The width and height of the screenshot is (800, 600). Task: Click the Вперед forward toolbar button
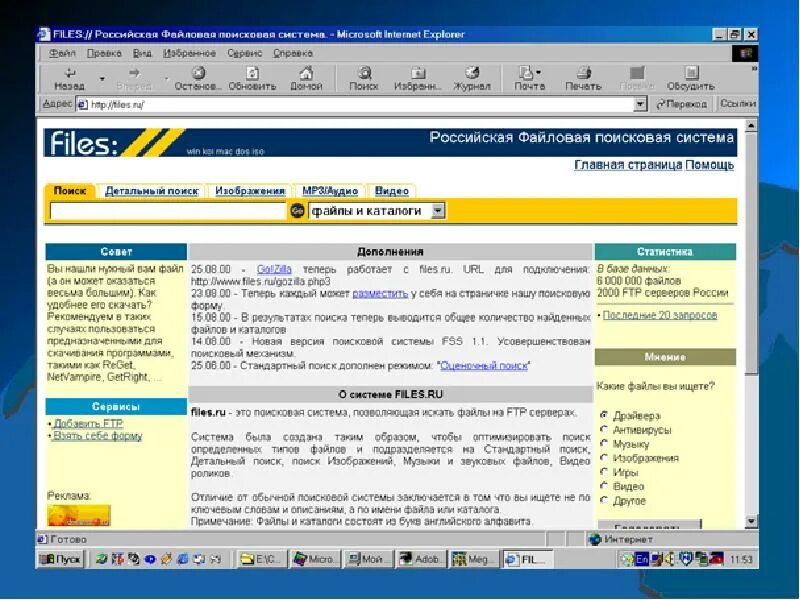coord(134,79)
